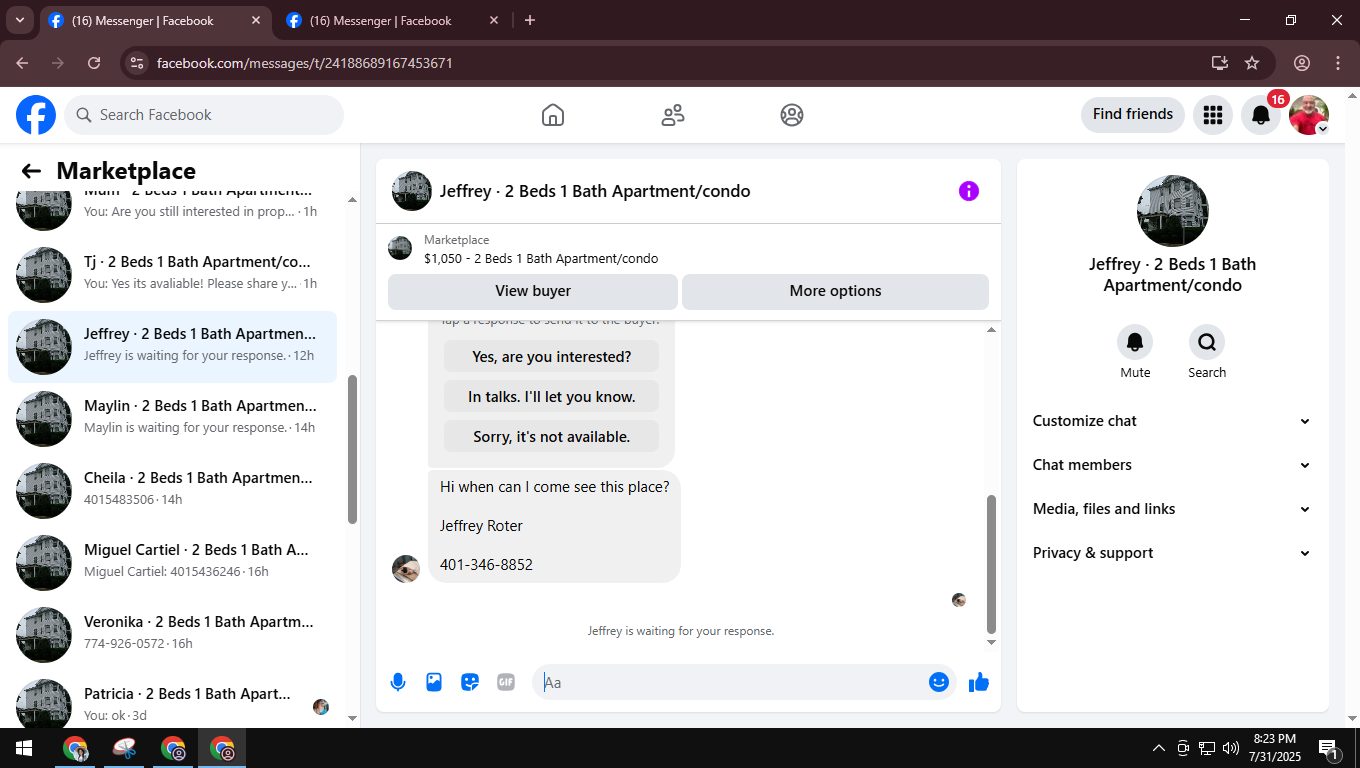Screen dimensions: 1360x768
Task: Click the More options button
Action: click(x=835, y=291)
